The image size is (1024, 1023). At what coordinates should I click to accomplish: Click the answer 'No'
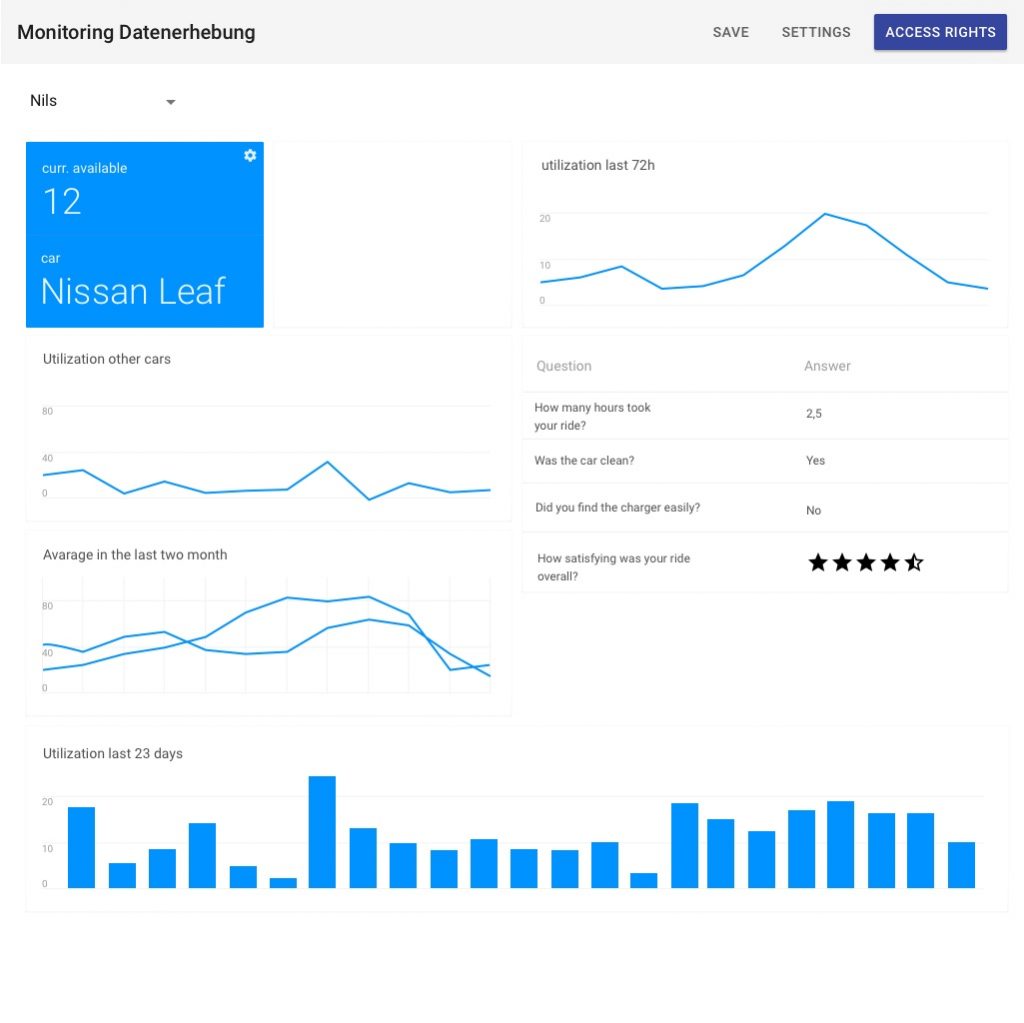[813, 510]
